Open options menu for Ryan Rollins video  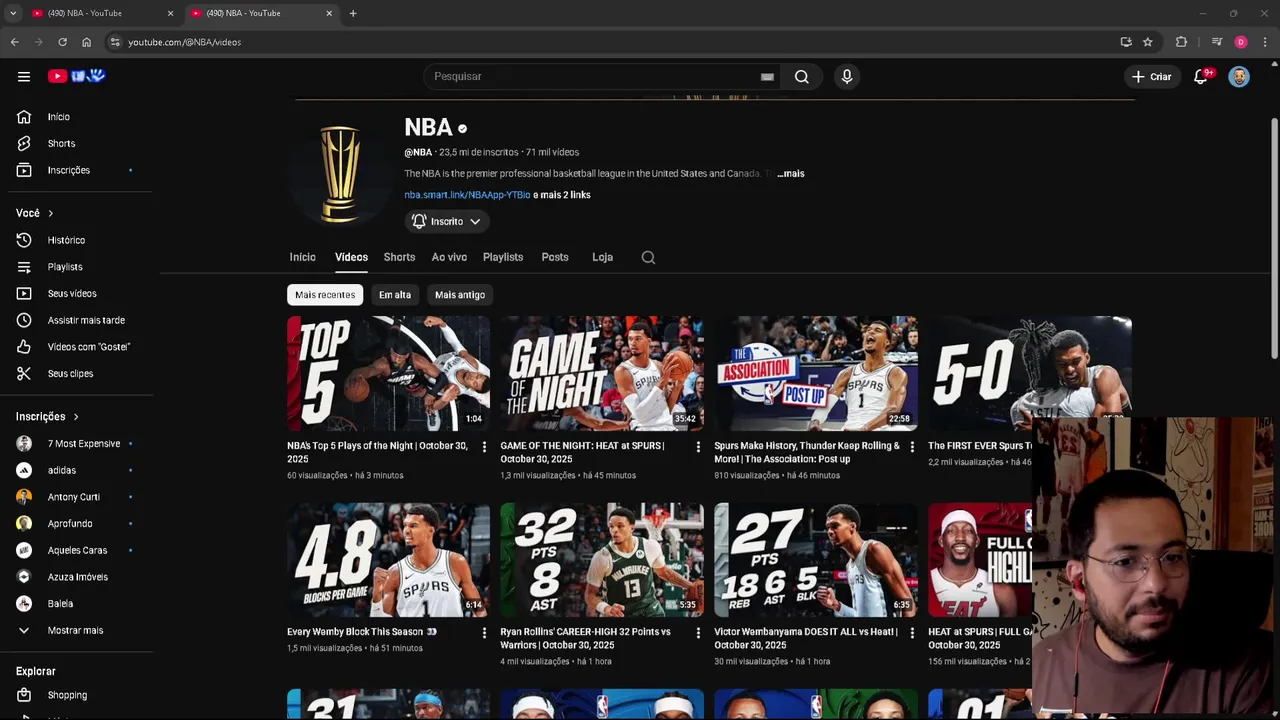[698, 633]
